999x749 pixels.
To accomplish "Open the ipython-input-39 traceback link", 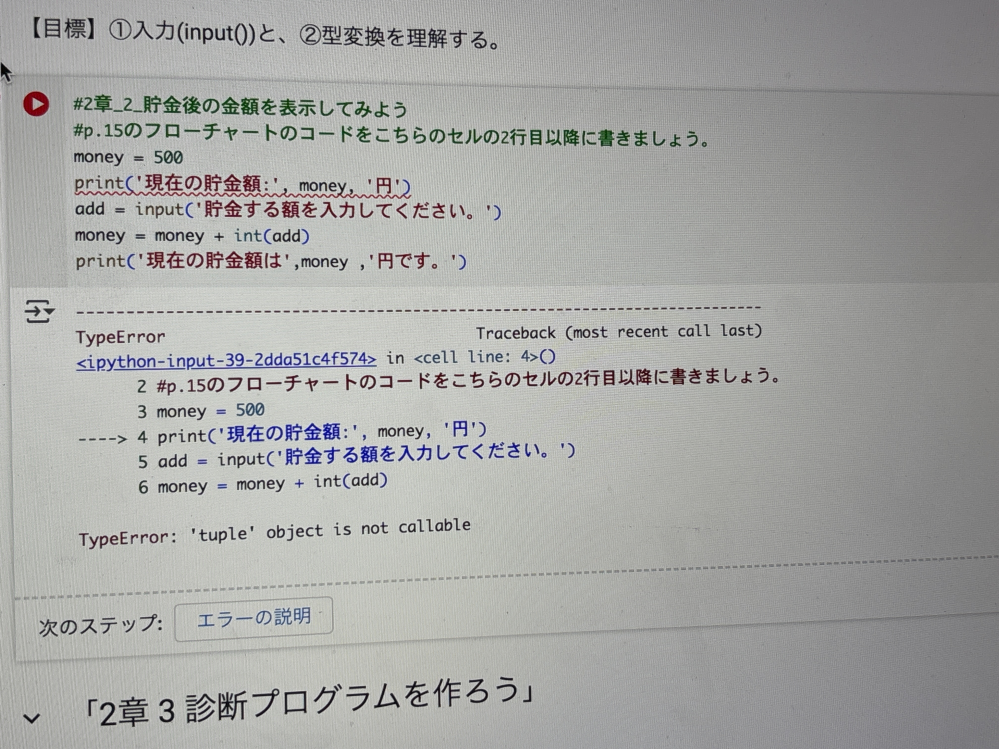I will 226,360.
